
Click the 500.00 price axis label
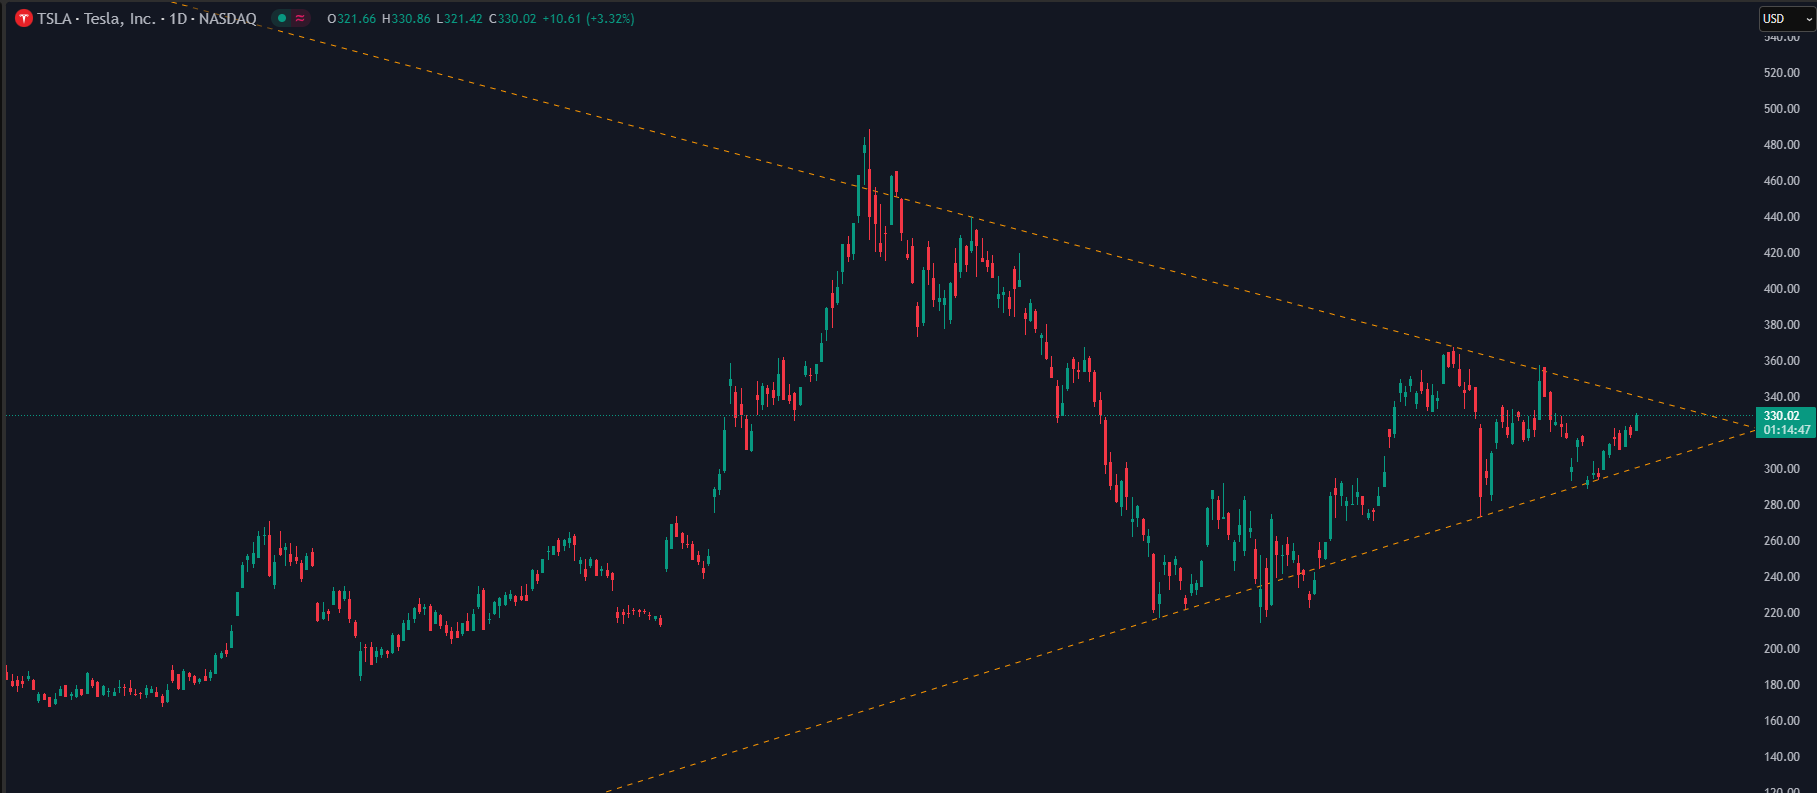[x=1781, y=109]
